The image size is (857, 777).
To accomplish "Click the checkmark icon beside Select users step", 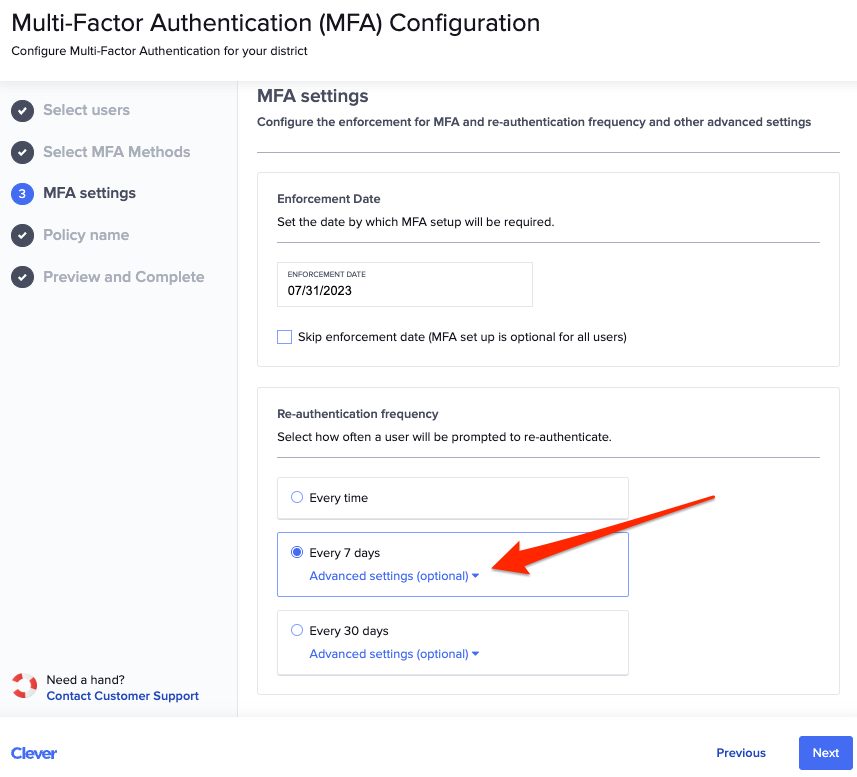I will click(22, 110).
